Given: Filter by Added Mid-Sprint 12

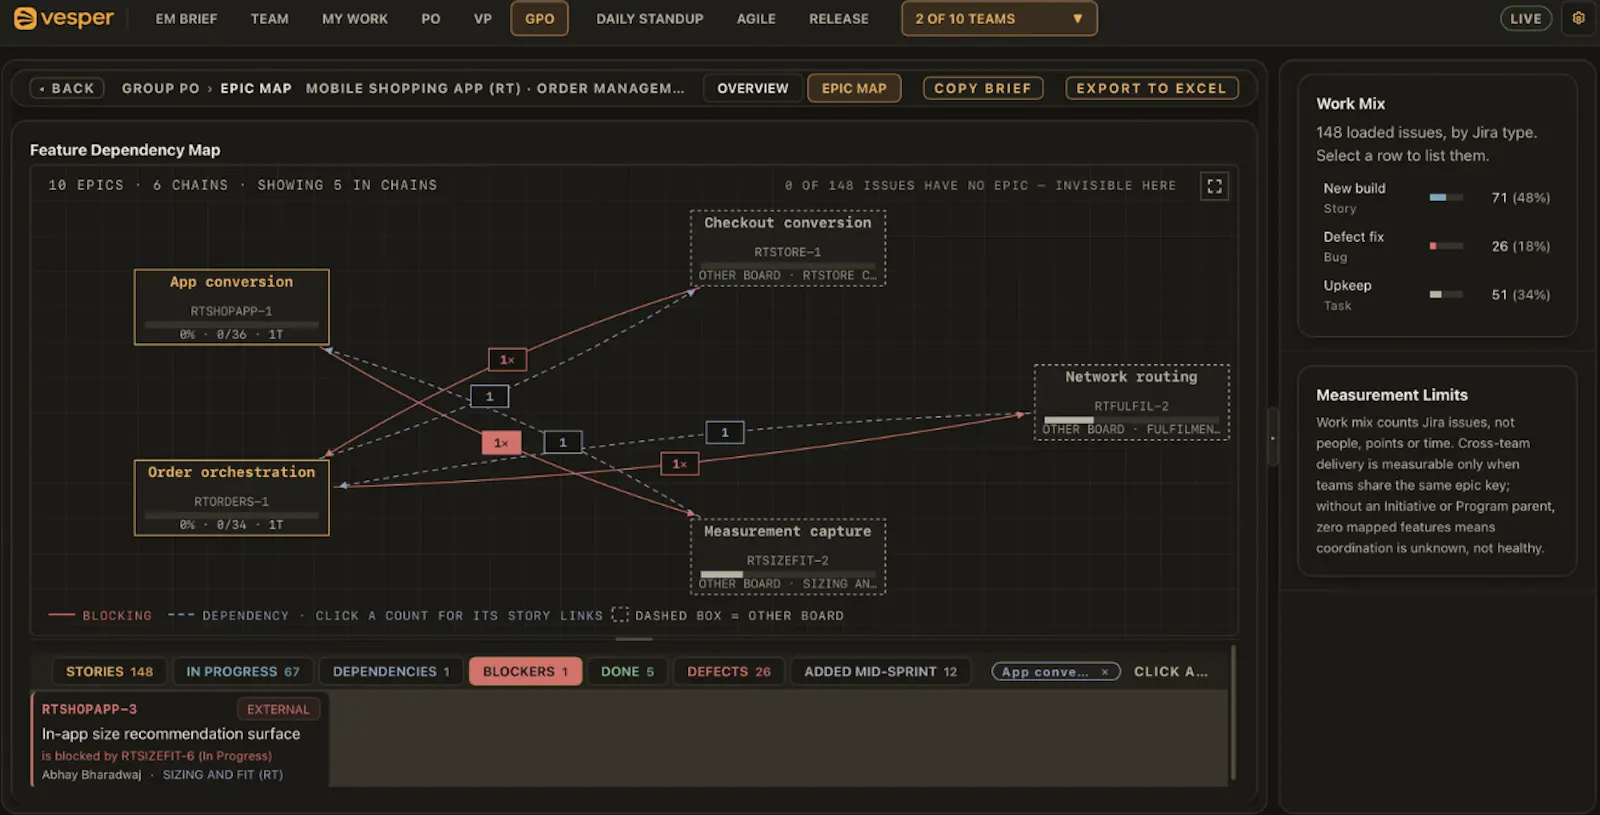Looking at the screenshot, I should (x=881, y=672).
